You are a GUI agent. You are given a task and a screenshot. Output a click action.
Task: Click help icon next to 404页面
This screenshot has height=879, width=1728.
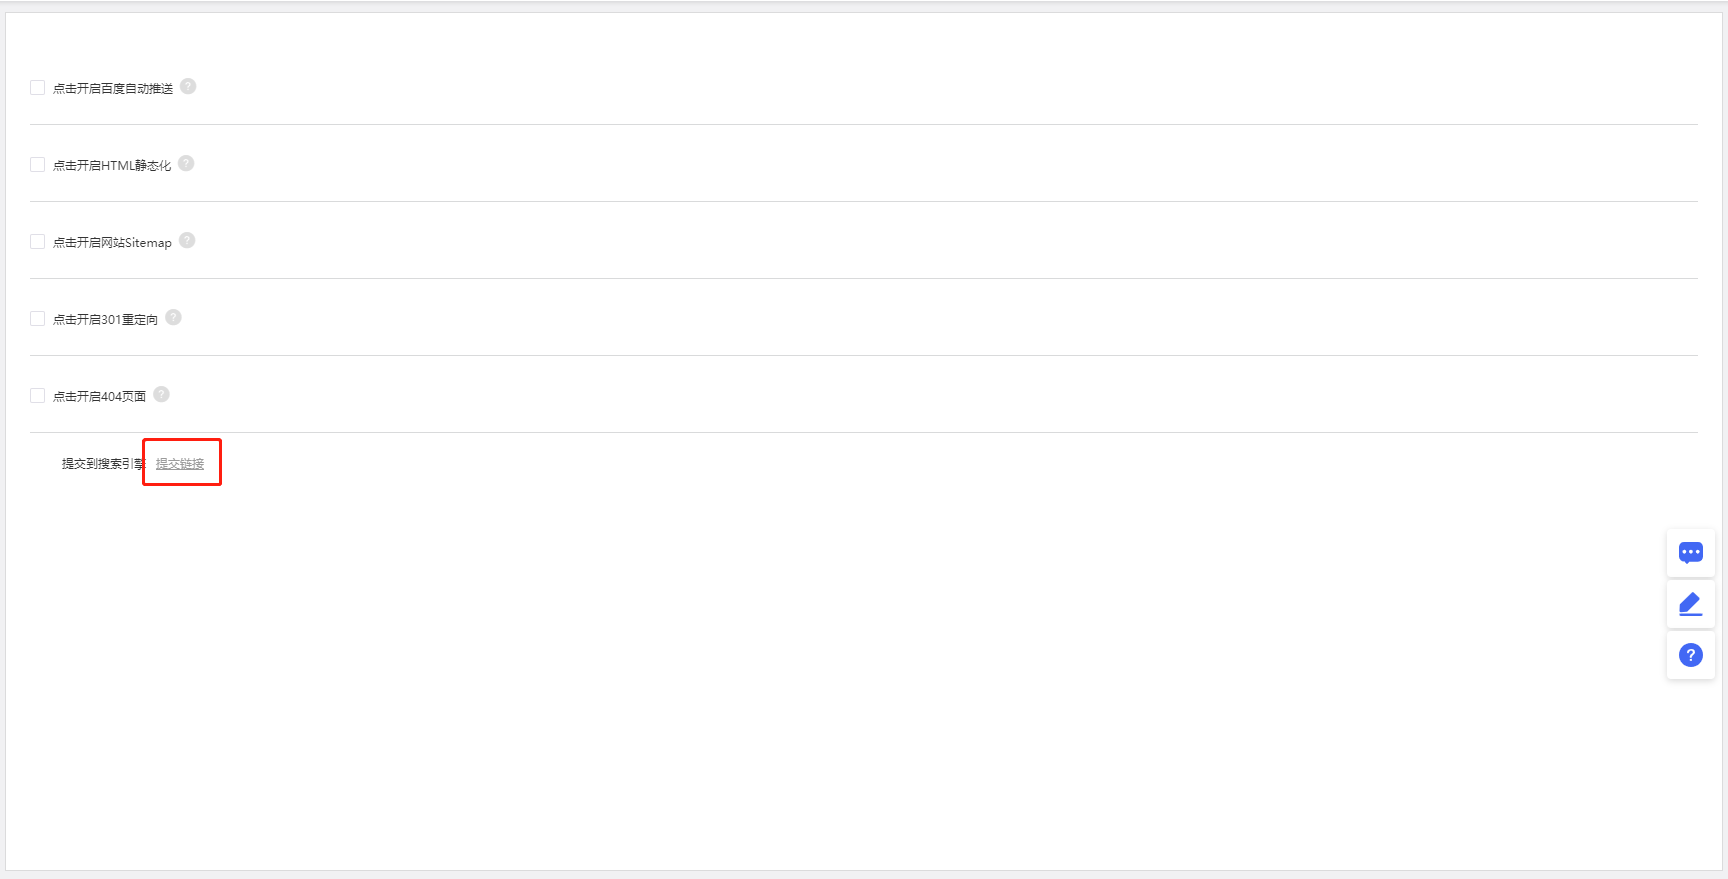(x=161, y=395)
